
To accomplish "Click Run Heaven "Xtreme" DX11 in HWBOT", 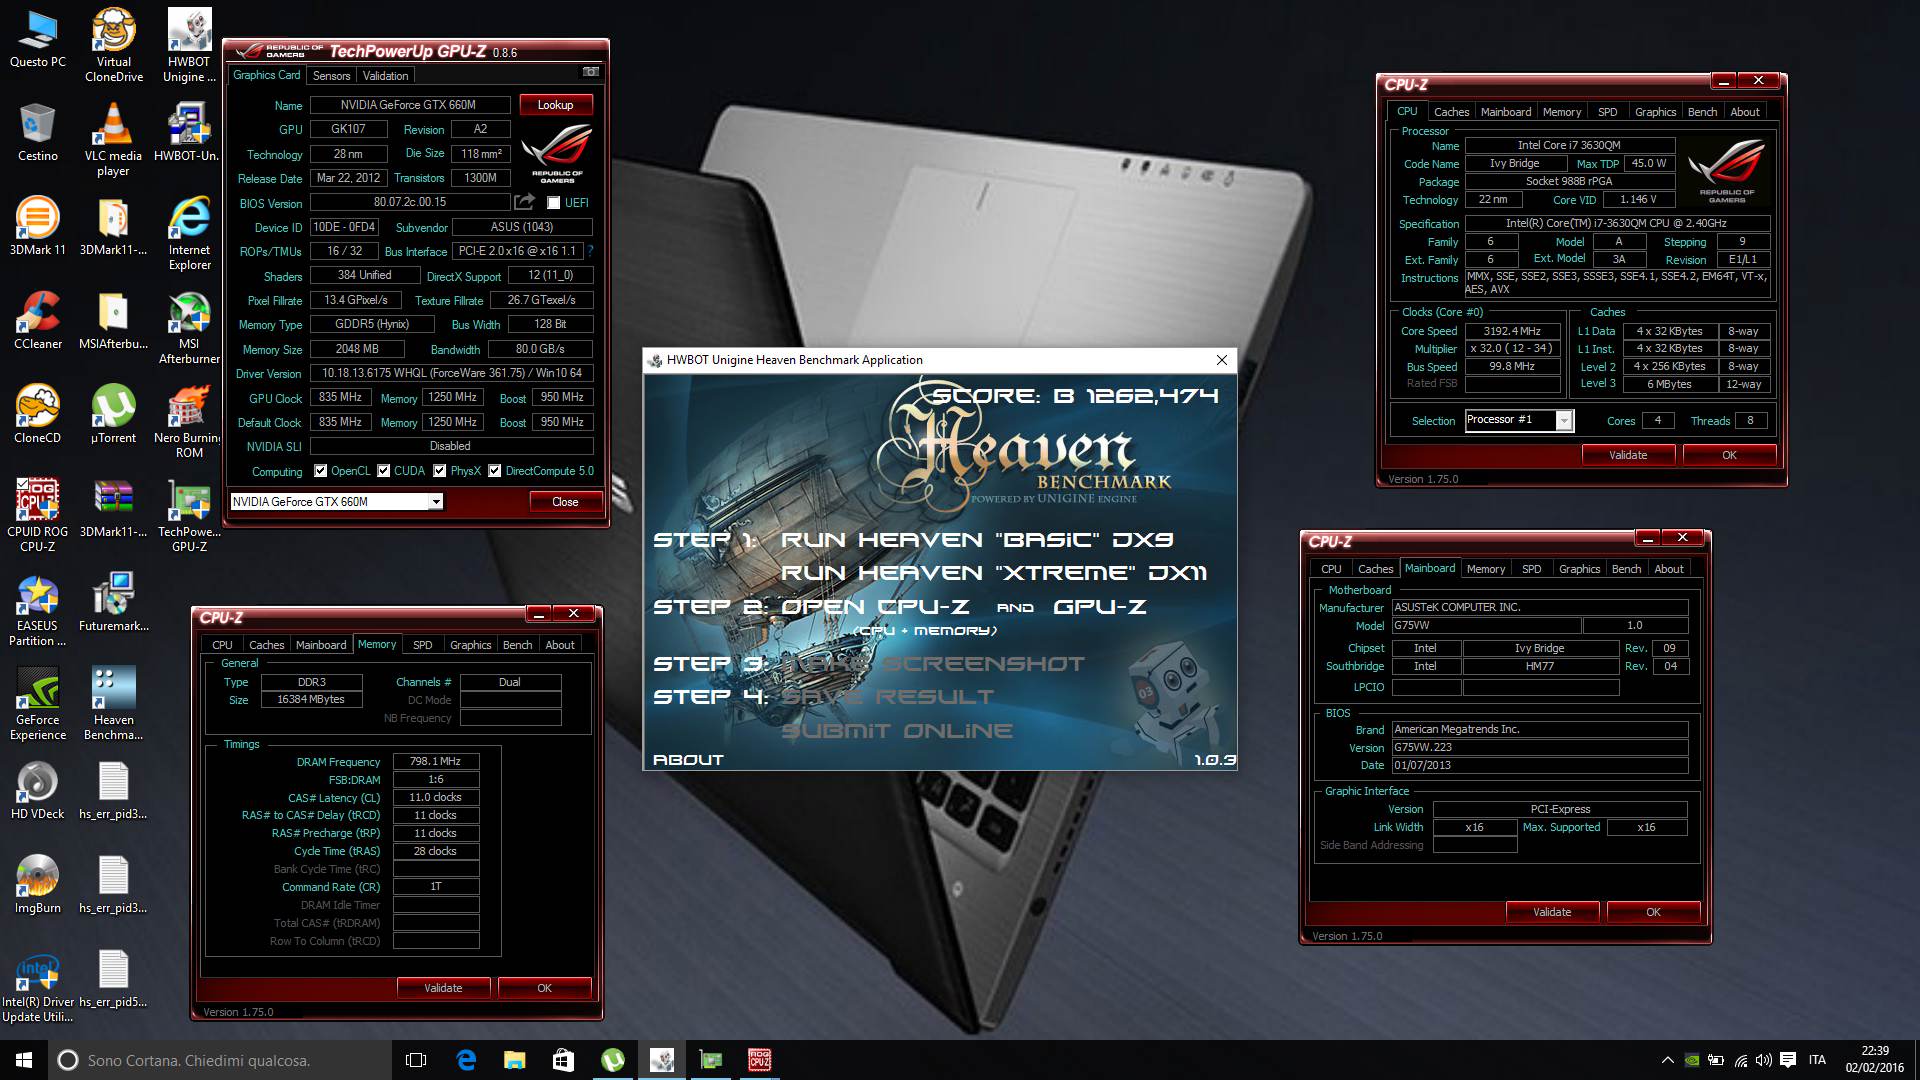I will (994, 573).
